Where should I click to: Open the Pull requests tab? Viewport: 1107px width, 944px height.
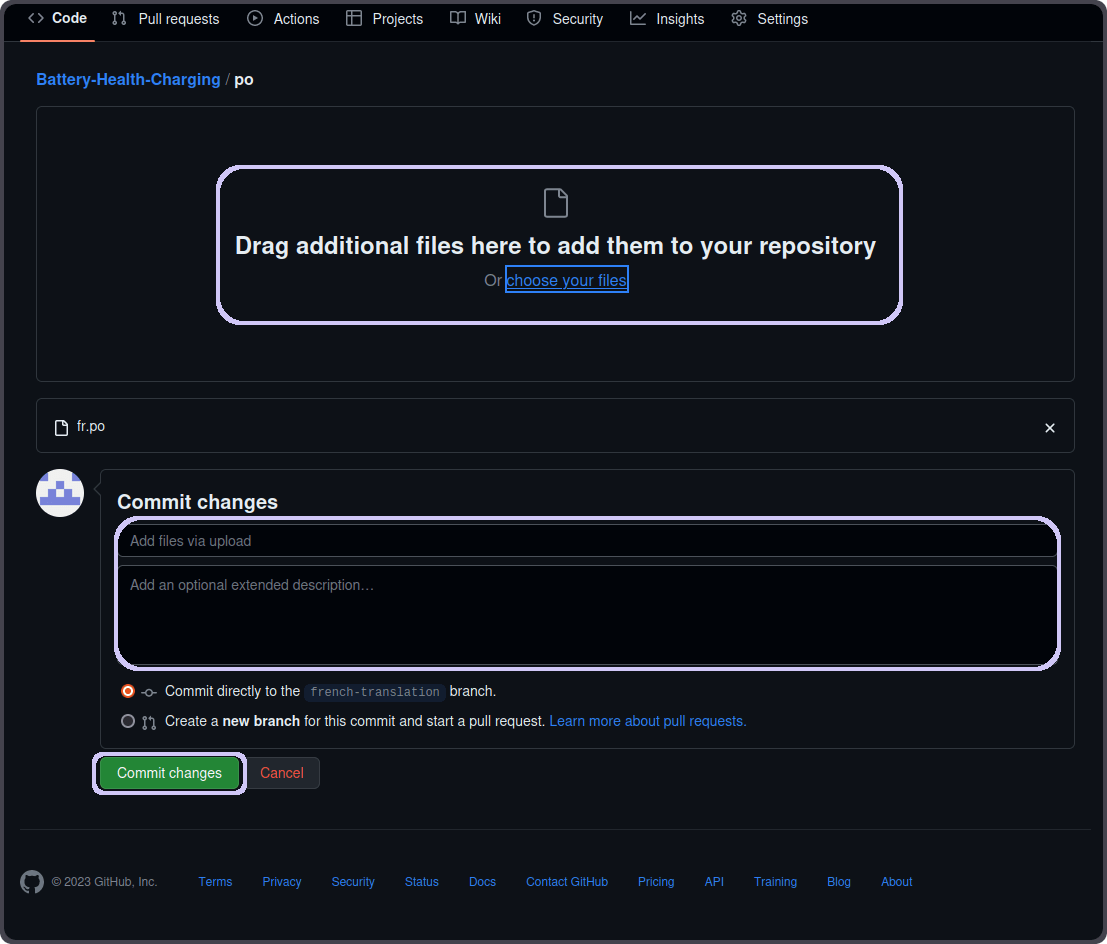[x=165, y=19]
